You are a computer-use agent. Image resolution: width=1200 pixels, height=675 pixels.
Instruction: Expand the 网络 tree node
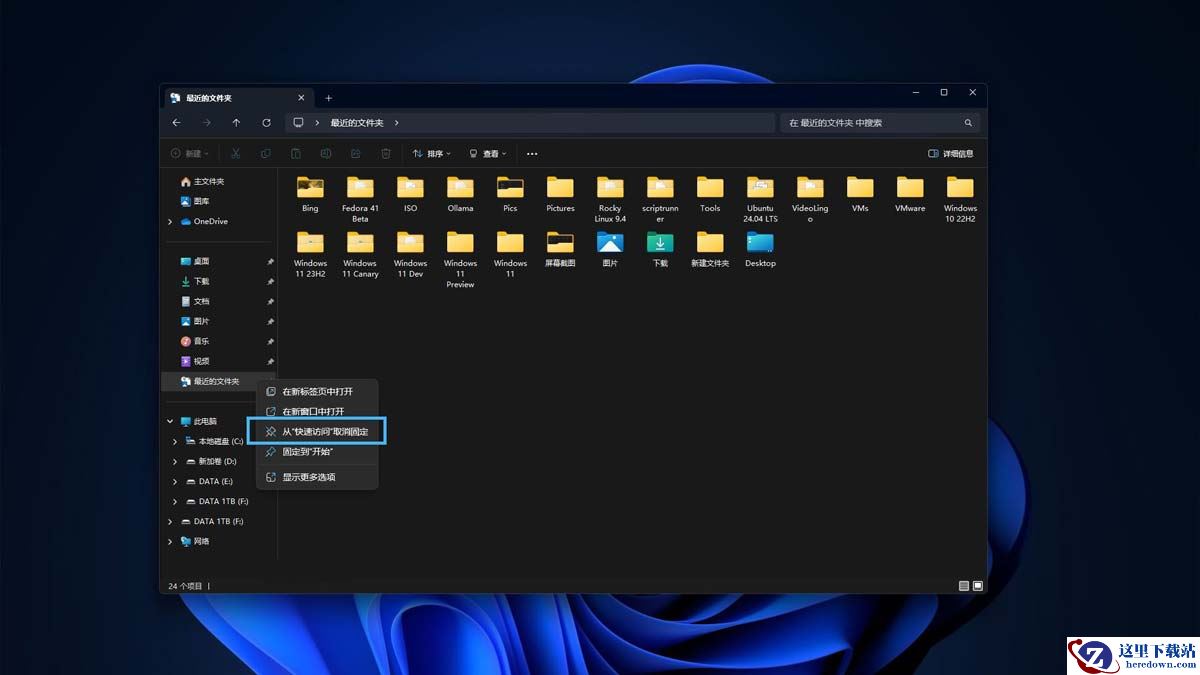(x=170, y=541)
